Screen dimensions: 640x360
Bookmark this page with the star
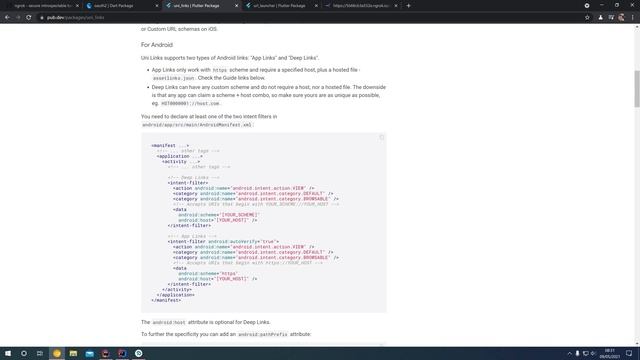click(x=587, y=18)
